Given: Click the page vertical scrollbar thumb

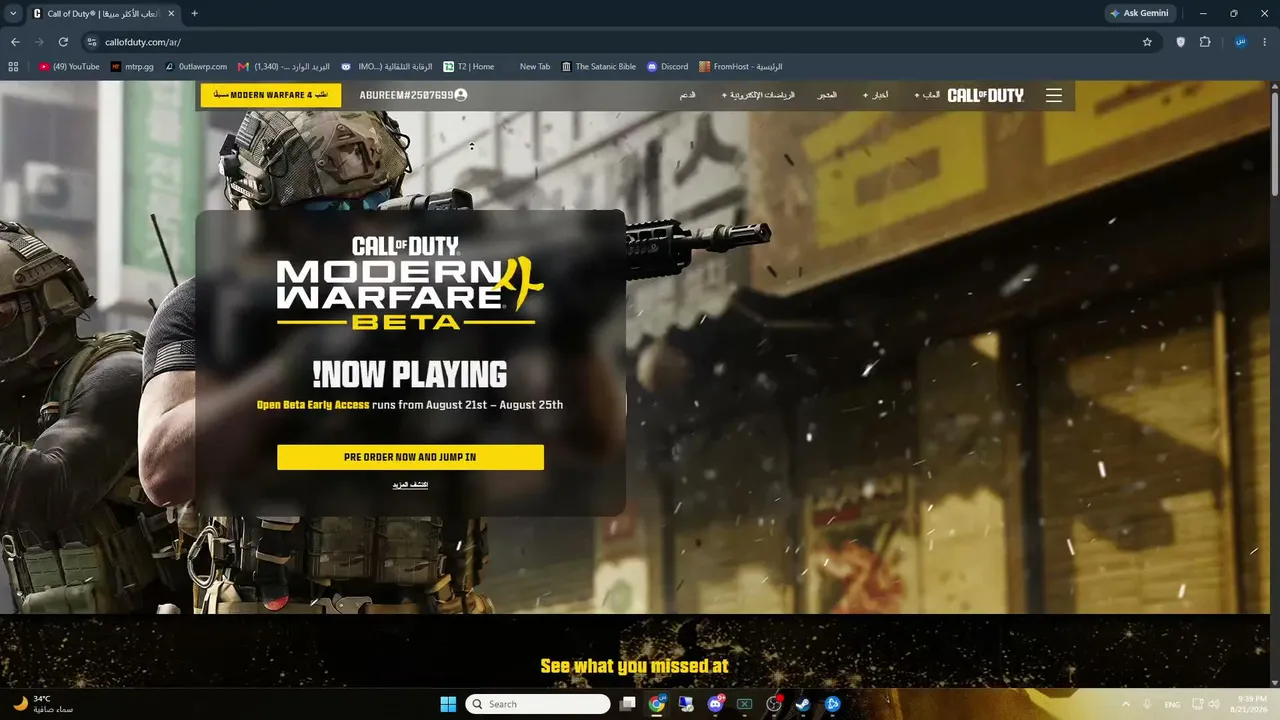Looking at the screenshot, I should click(1274, 145).
